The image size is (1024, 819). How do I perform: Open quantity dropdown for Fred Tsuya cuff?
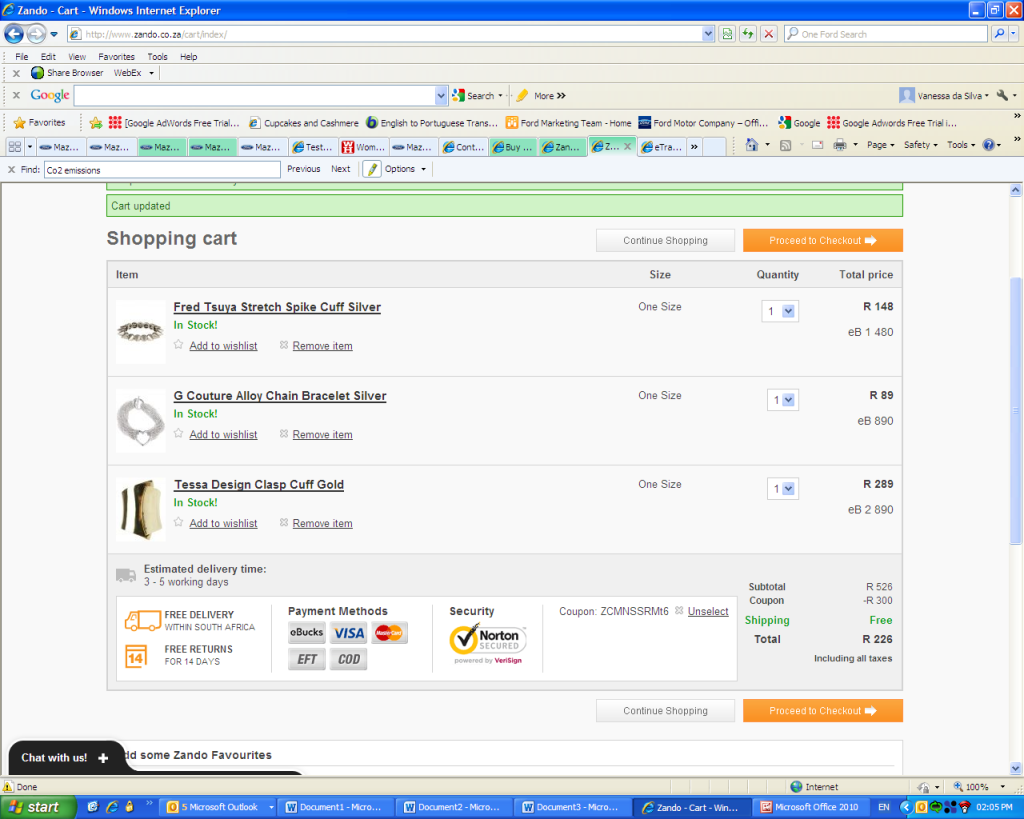click(780, 312)
